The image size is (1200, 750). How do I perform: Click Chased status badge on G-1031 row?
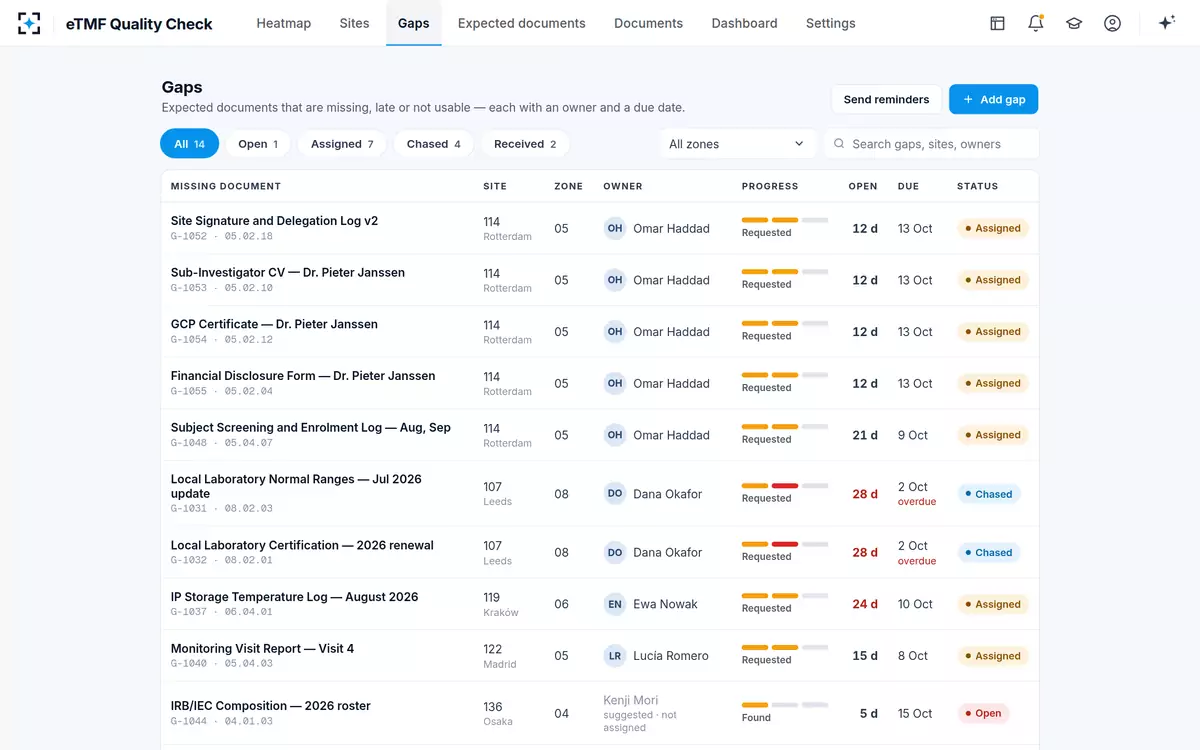click(988, 494)
